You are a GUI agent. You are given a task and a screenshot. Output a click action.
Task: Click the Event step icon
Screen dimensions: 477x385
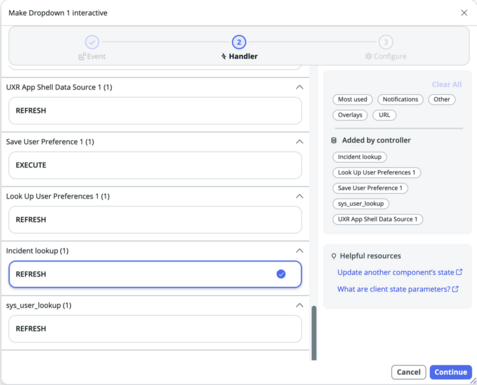tap(82, 56)
